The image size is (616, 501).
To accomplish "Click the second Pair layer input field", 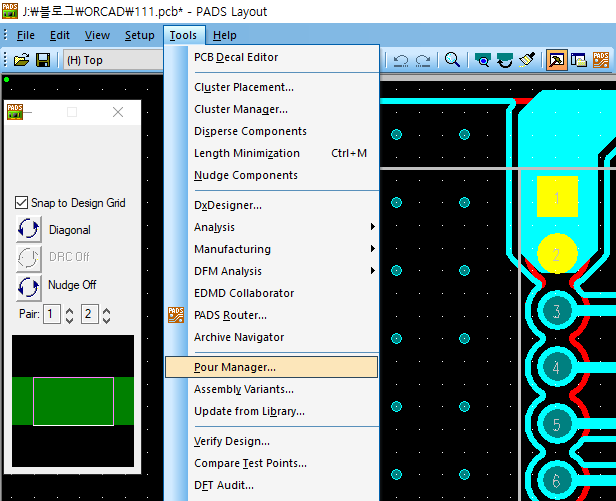I will [x=90, y=314].
